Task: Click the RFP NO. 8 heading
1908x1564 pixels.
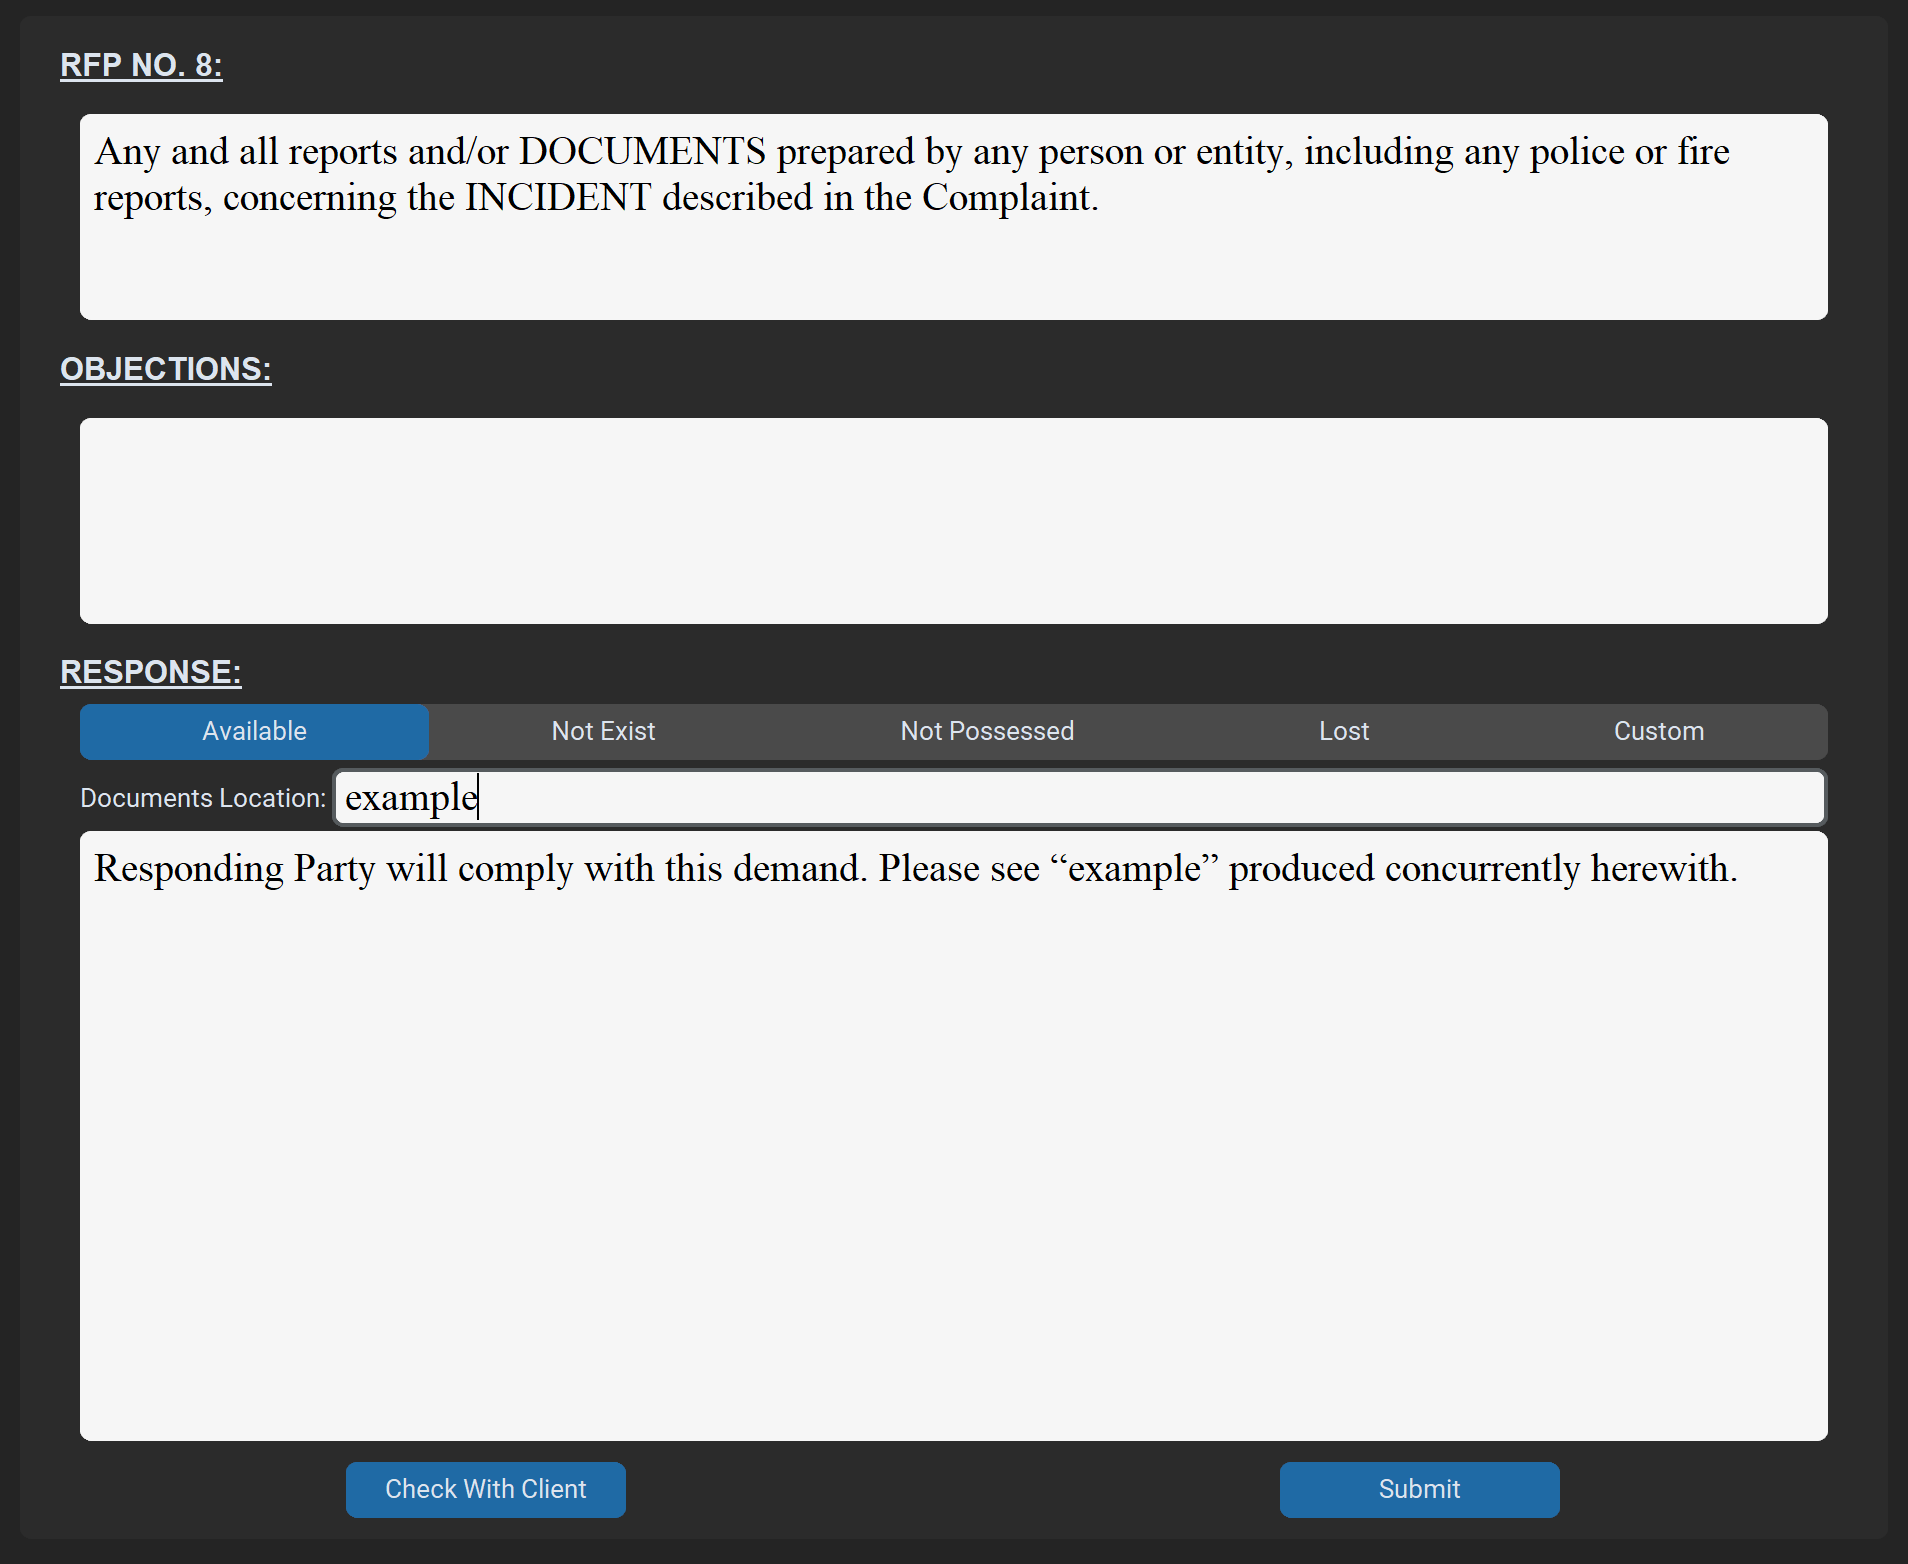Action: point(141,65)
